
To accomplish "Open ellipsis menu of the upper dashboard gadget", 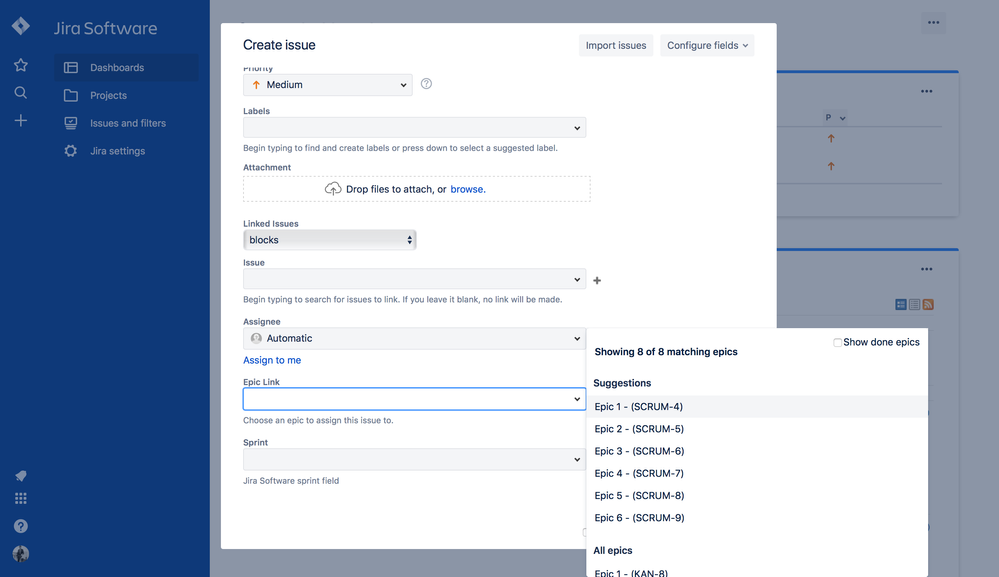I will pos(926,91).
